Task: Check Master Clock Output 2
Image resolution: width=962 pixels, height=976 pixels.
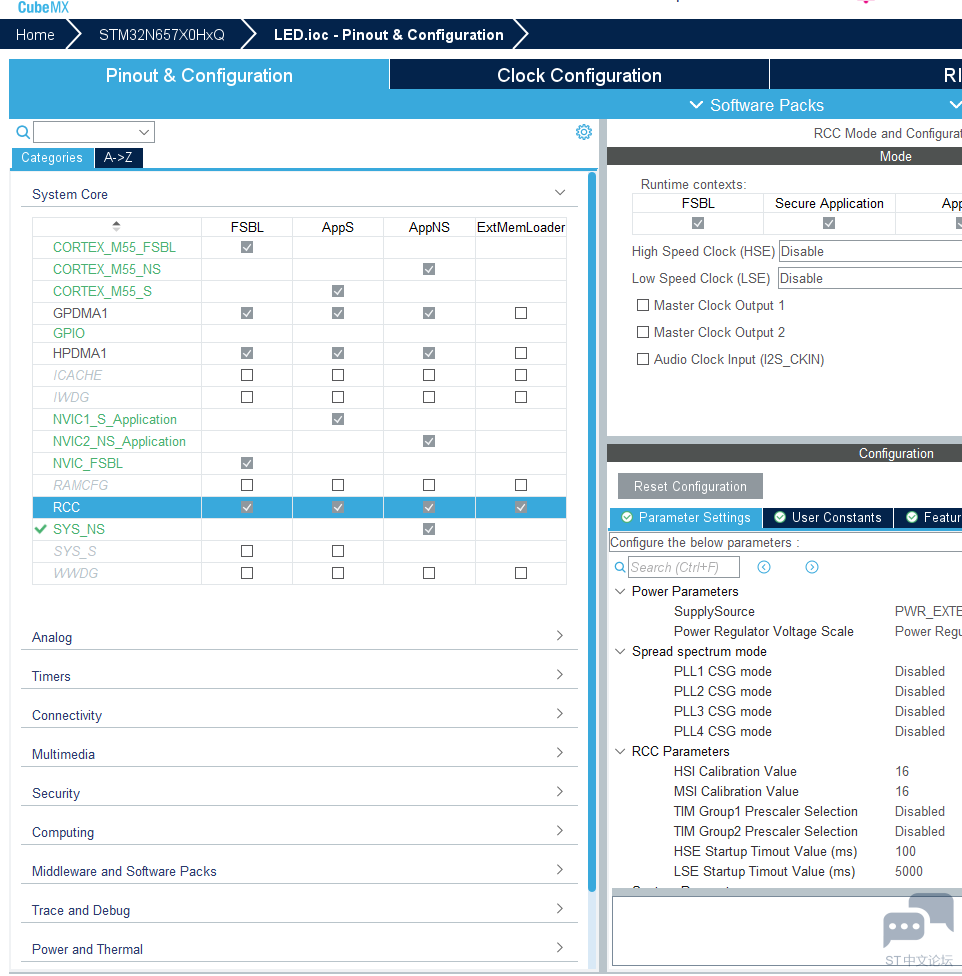Action: point(643,332)
